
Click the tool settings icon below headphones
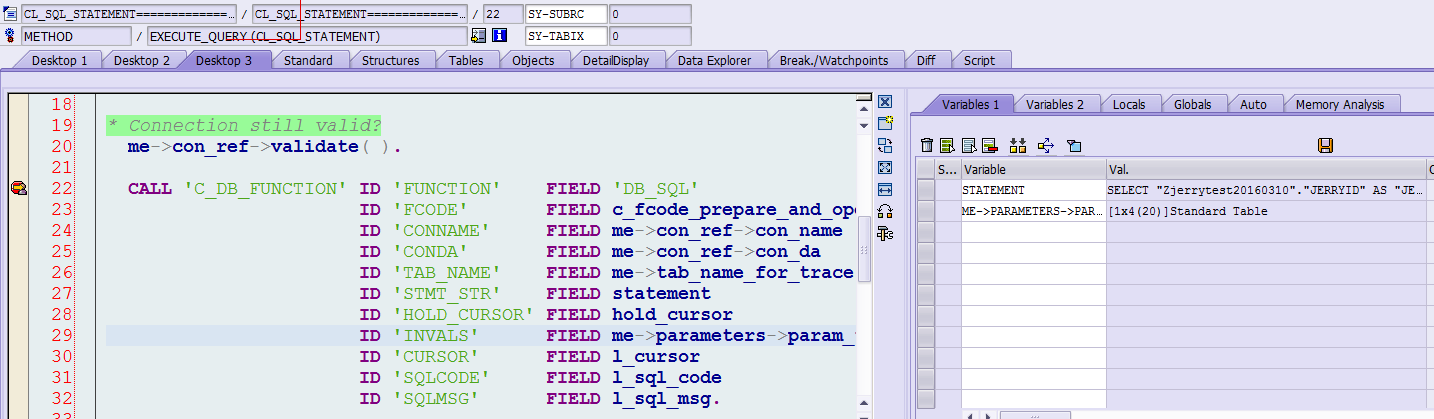[885, 233]
